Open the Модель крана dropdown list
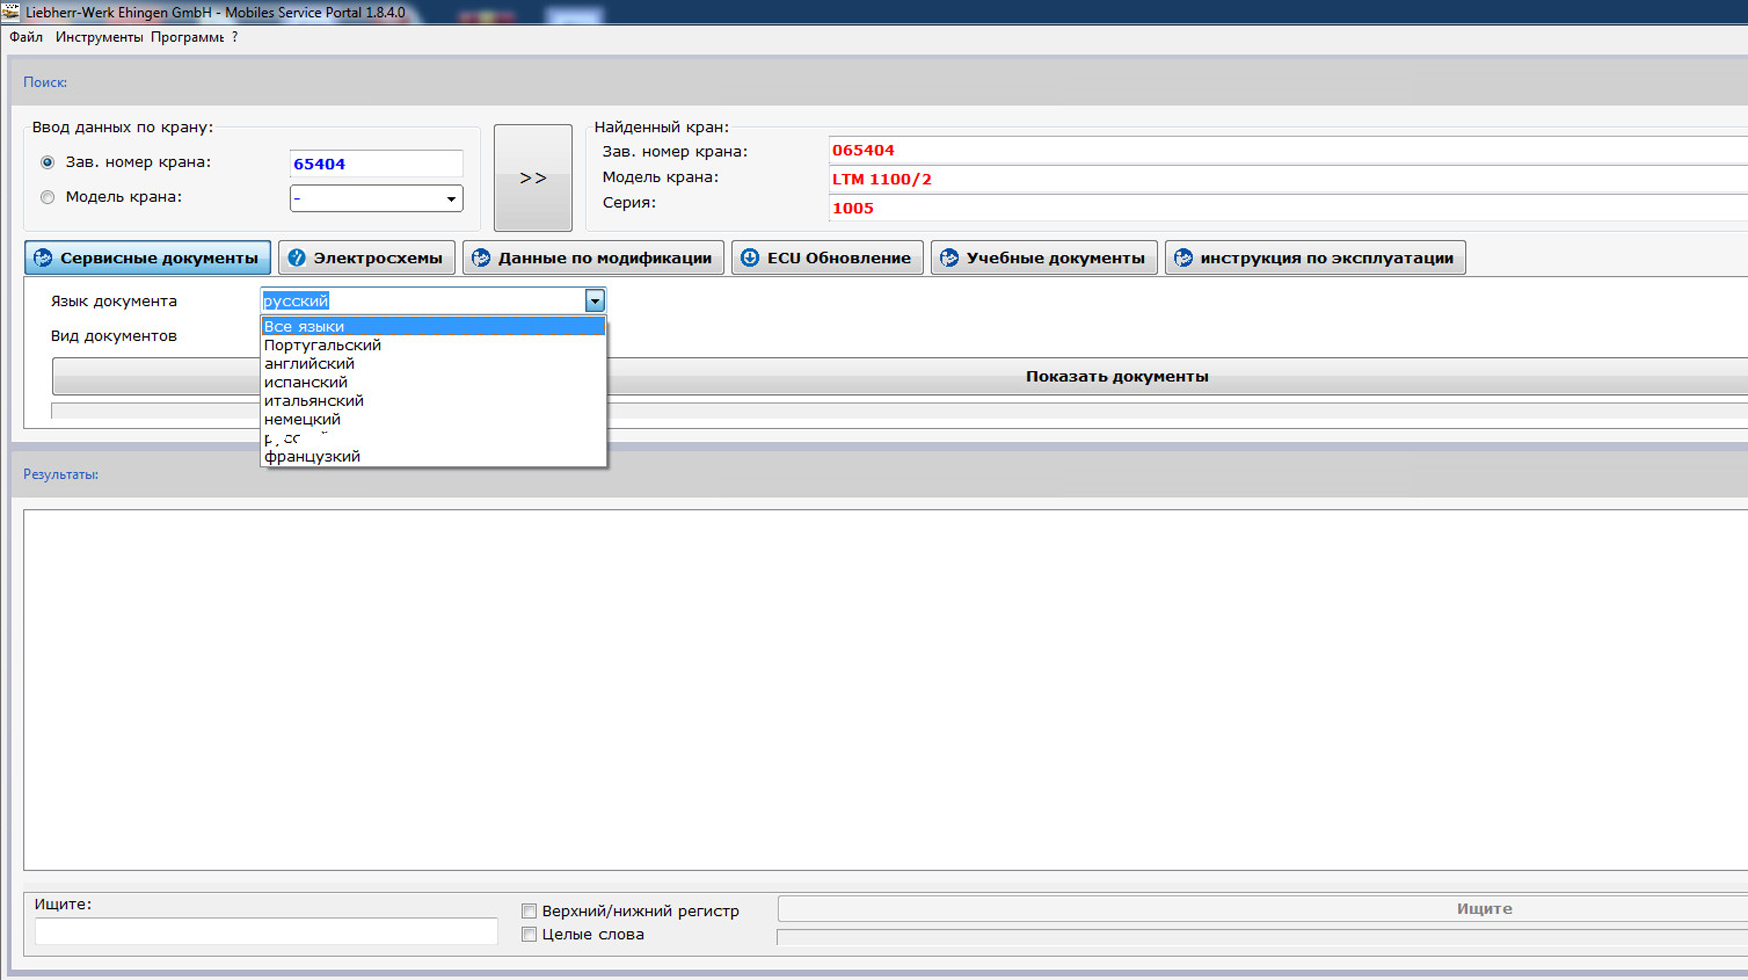This screenshot has height=980, width=1748. tap(451, 199)
